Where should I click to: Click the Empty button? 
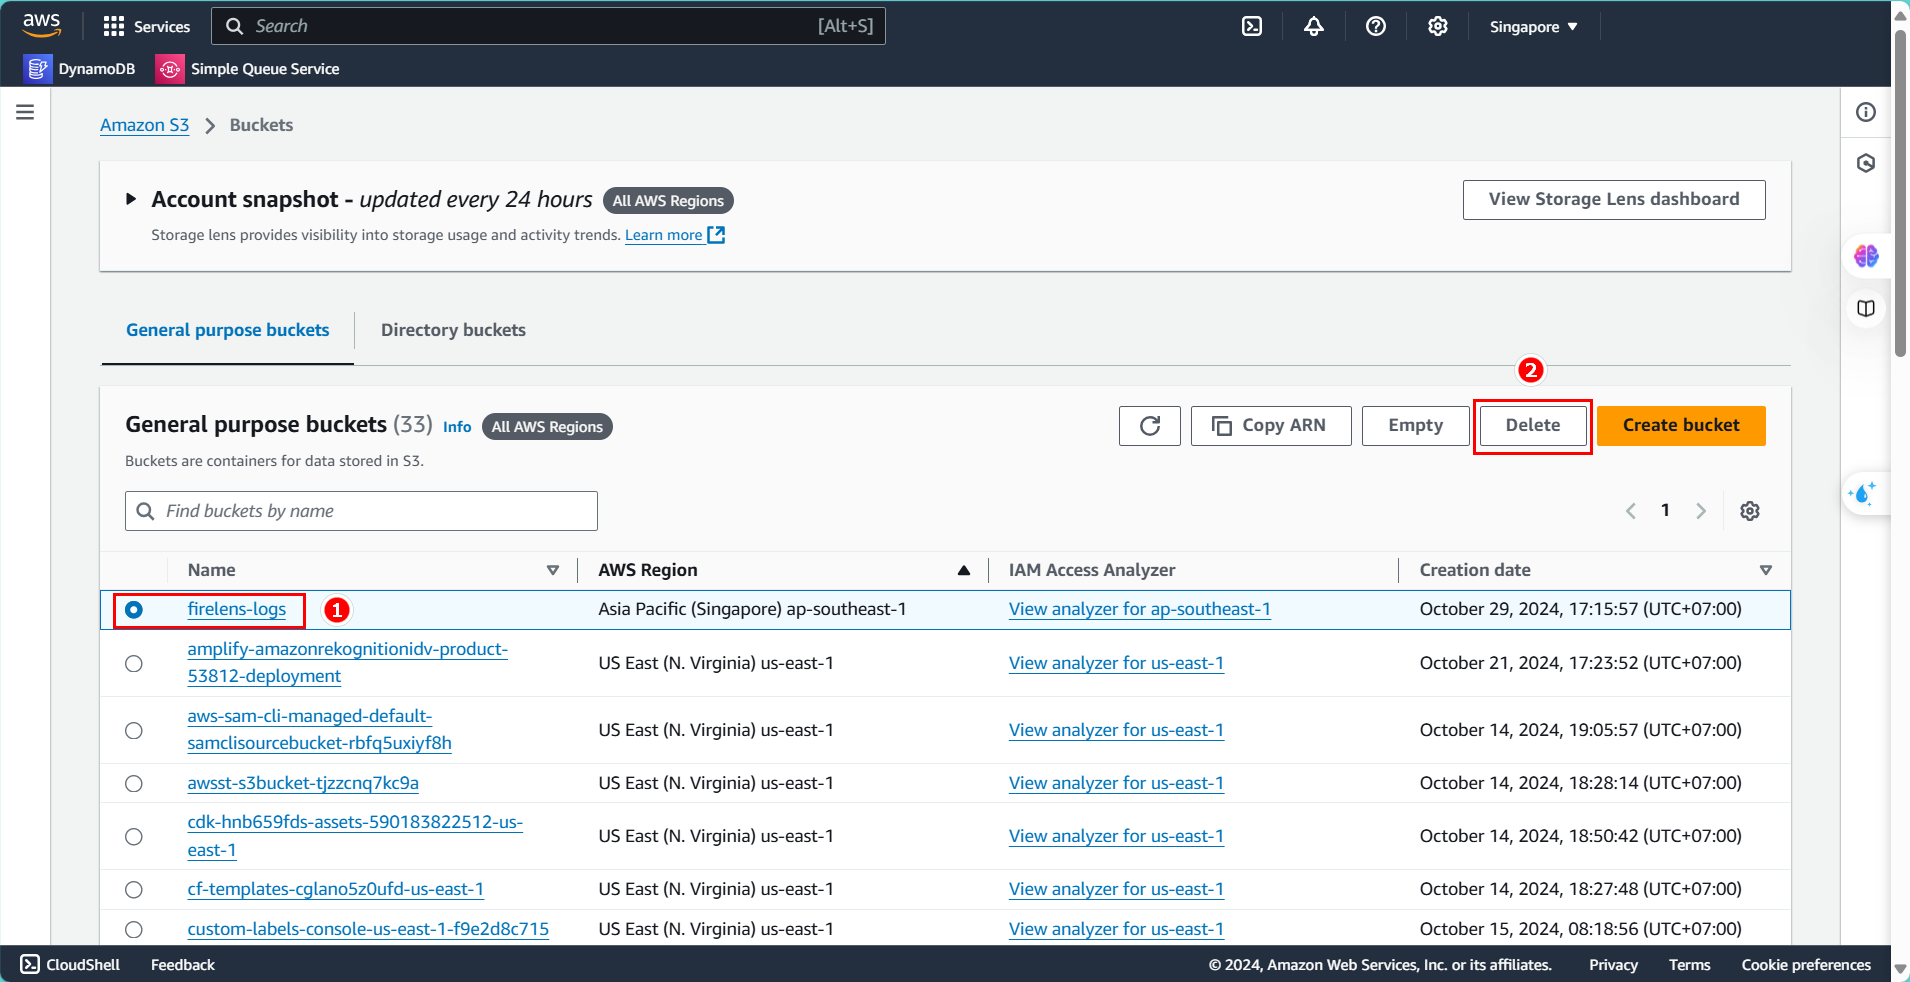(x=1416, y=426)
